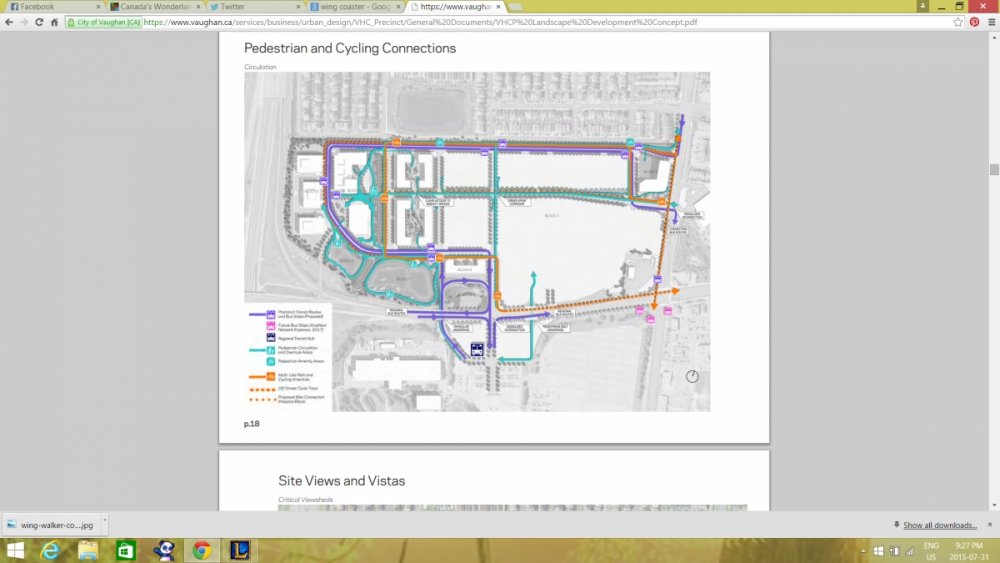Click the Pinterest extension icon
The image size is (1000, 563).
click(974, 21)
